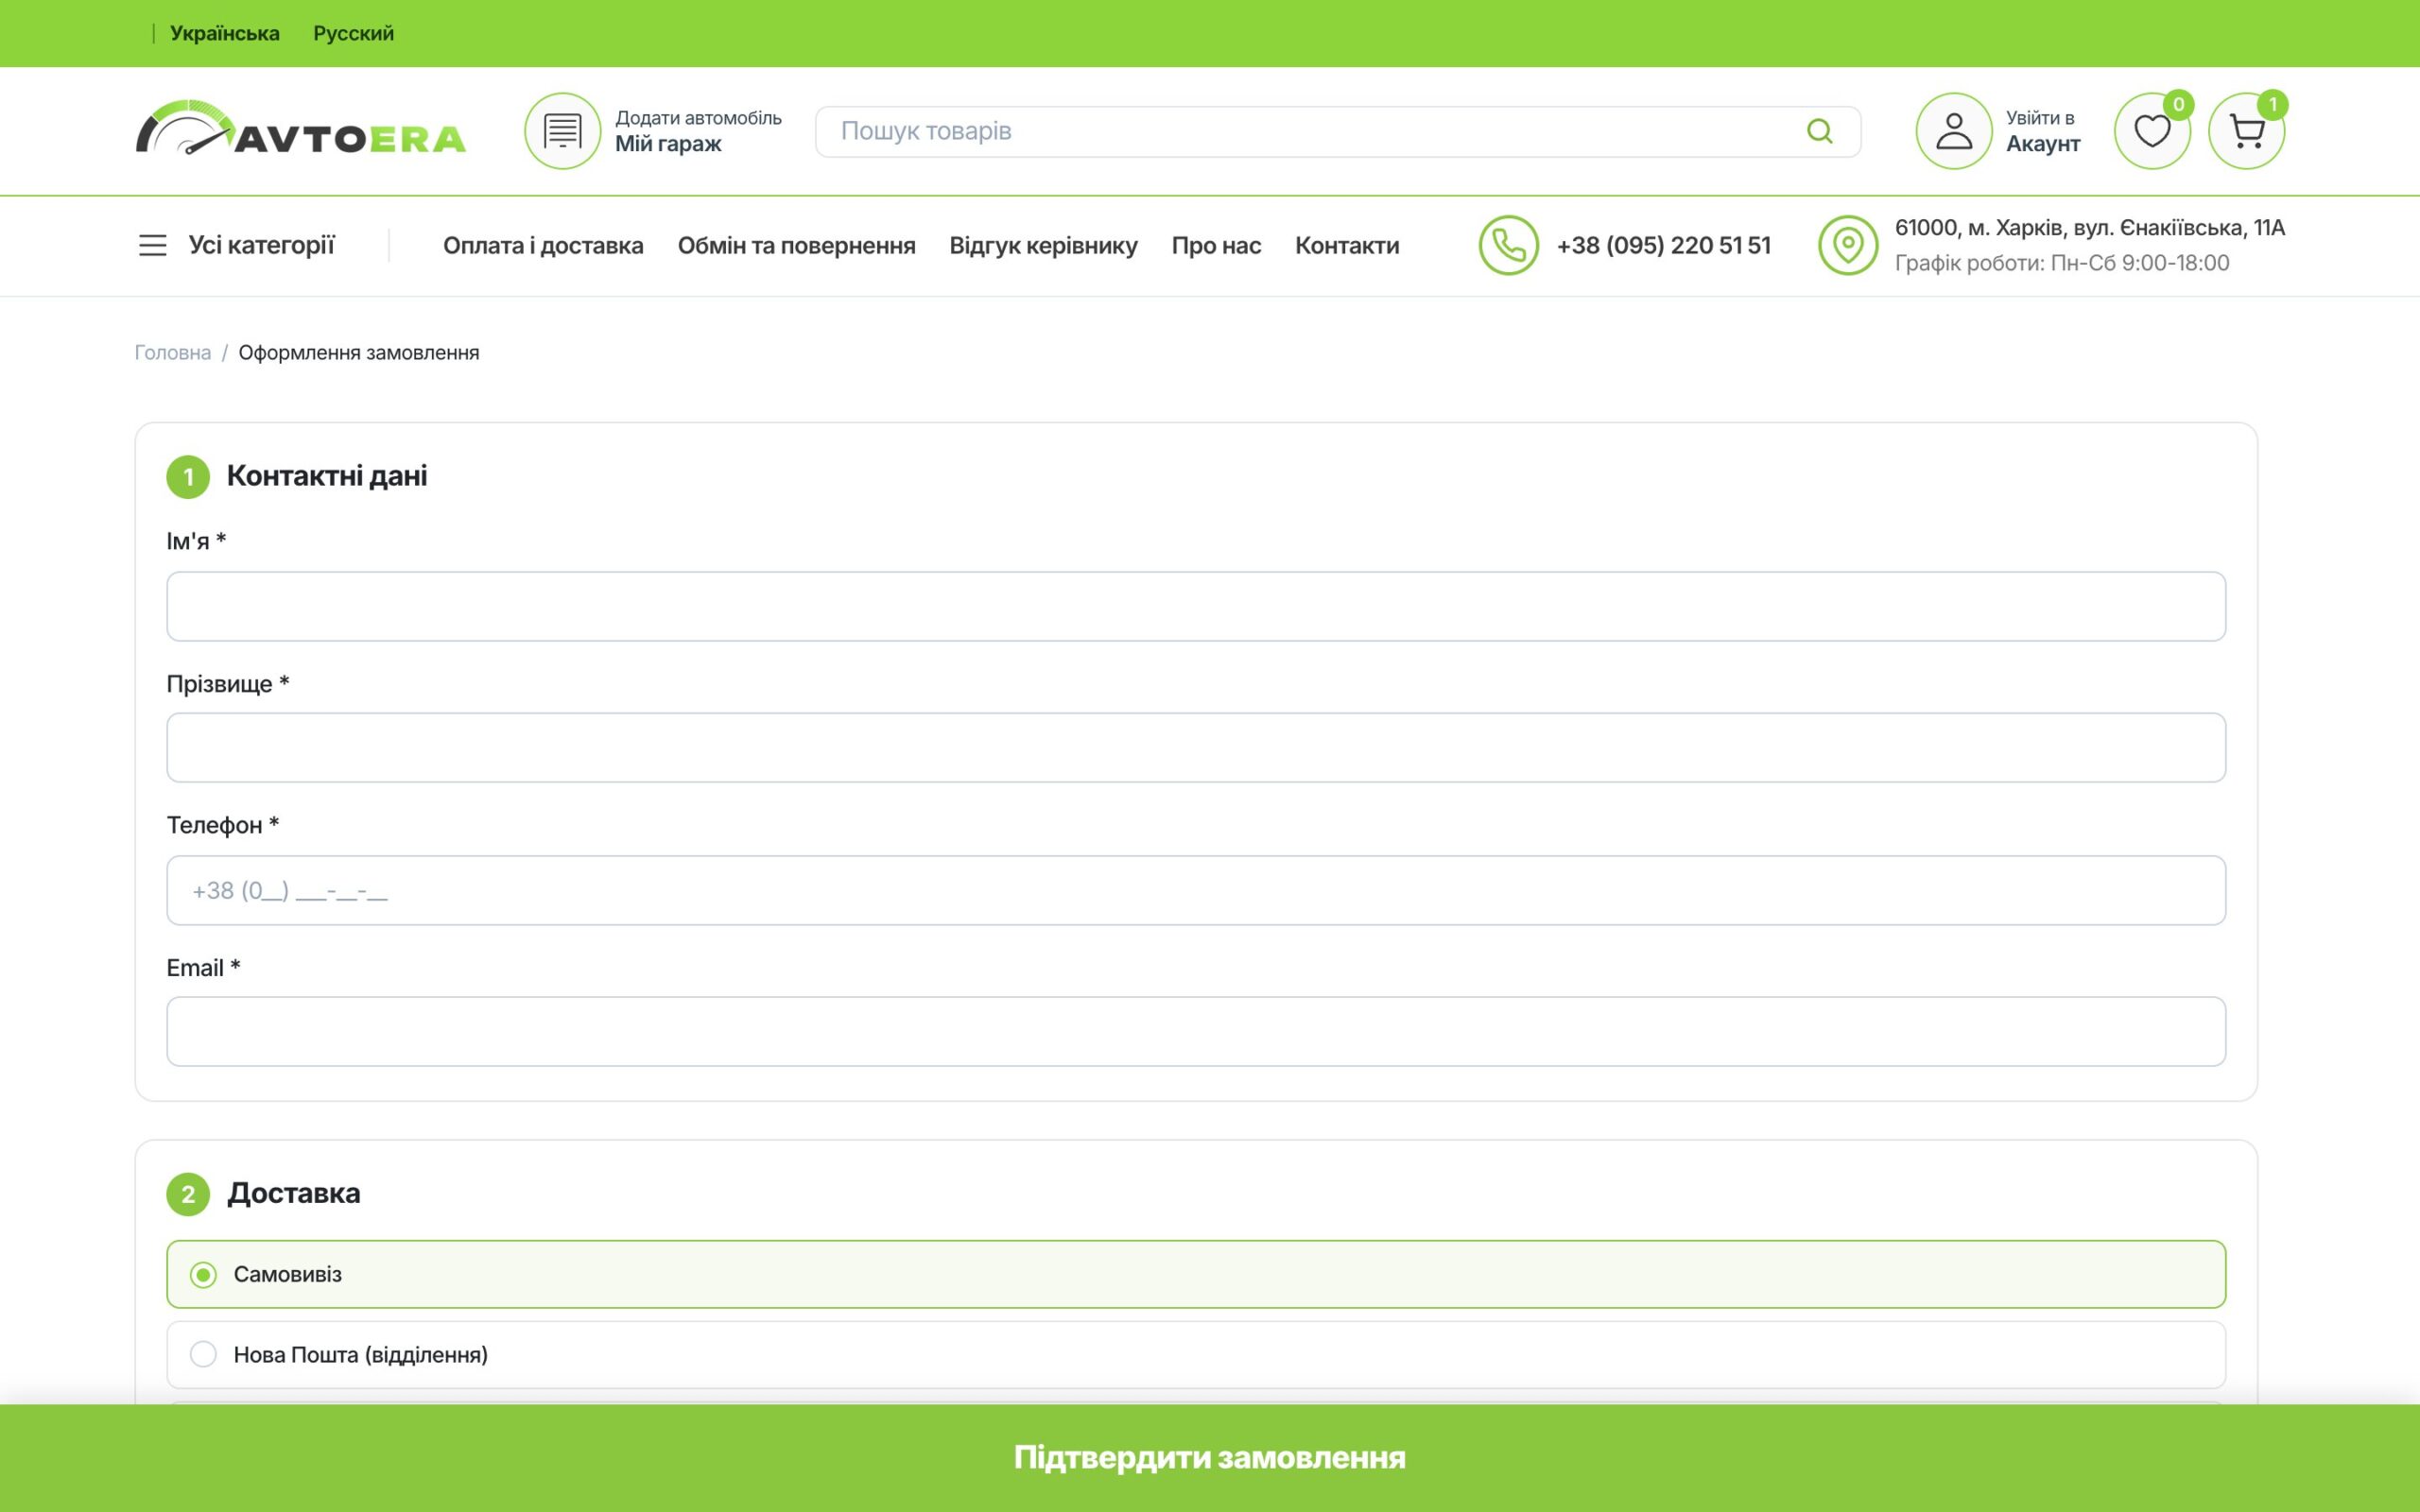Click Увійти в Акаунт link
This screenshot has width=2420, height=1512.
(x=2042, y=131)
